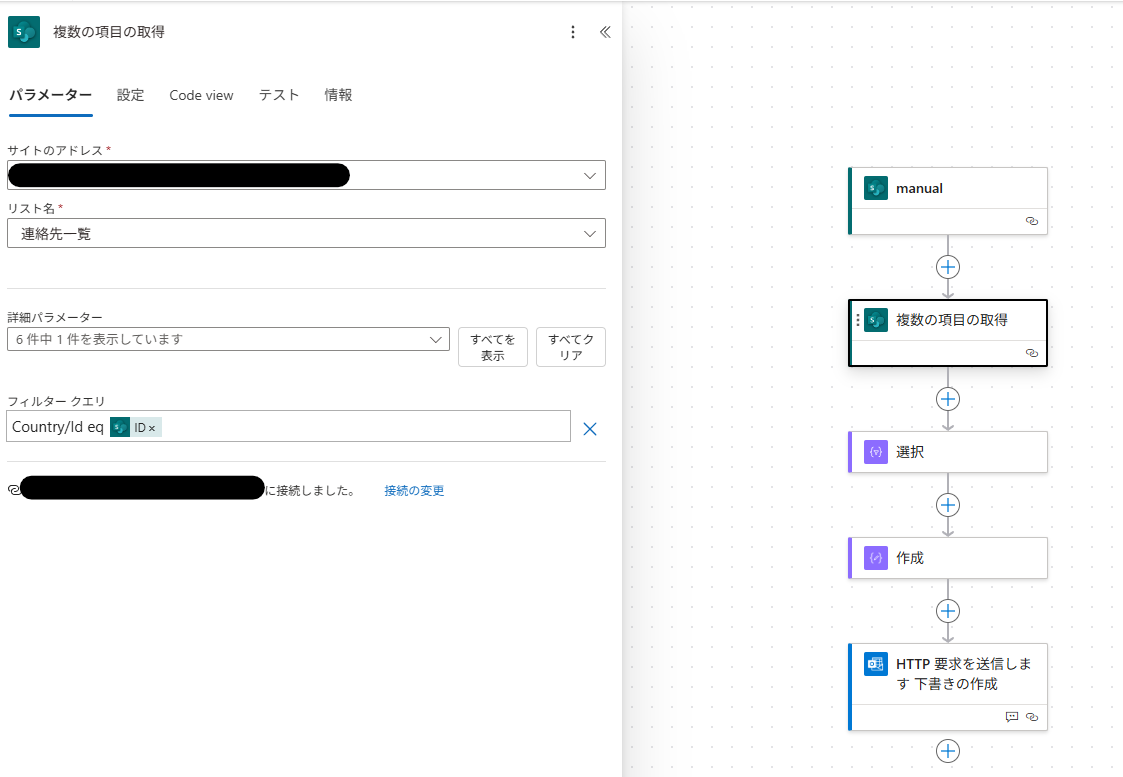Image resolution: width=1123 pixels, height=777 pixels.
Task: Click the すべてを表示 button
Action: point(493,347)
